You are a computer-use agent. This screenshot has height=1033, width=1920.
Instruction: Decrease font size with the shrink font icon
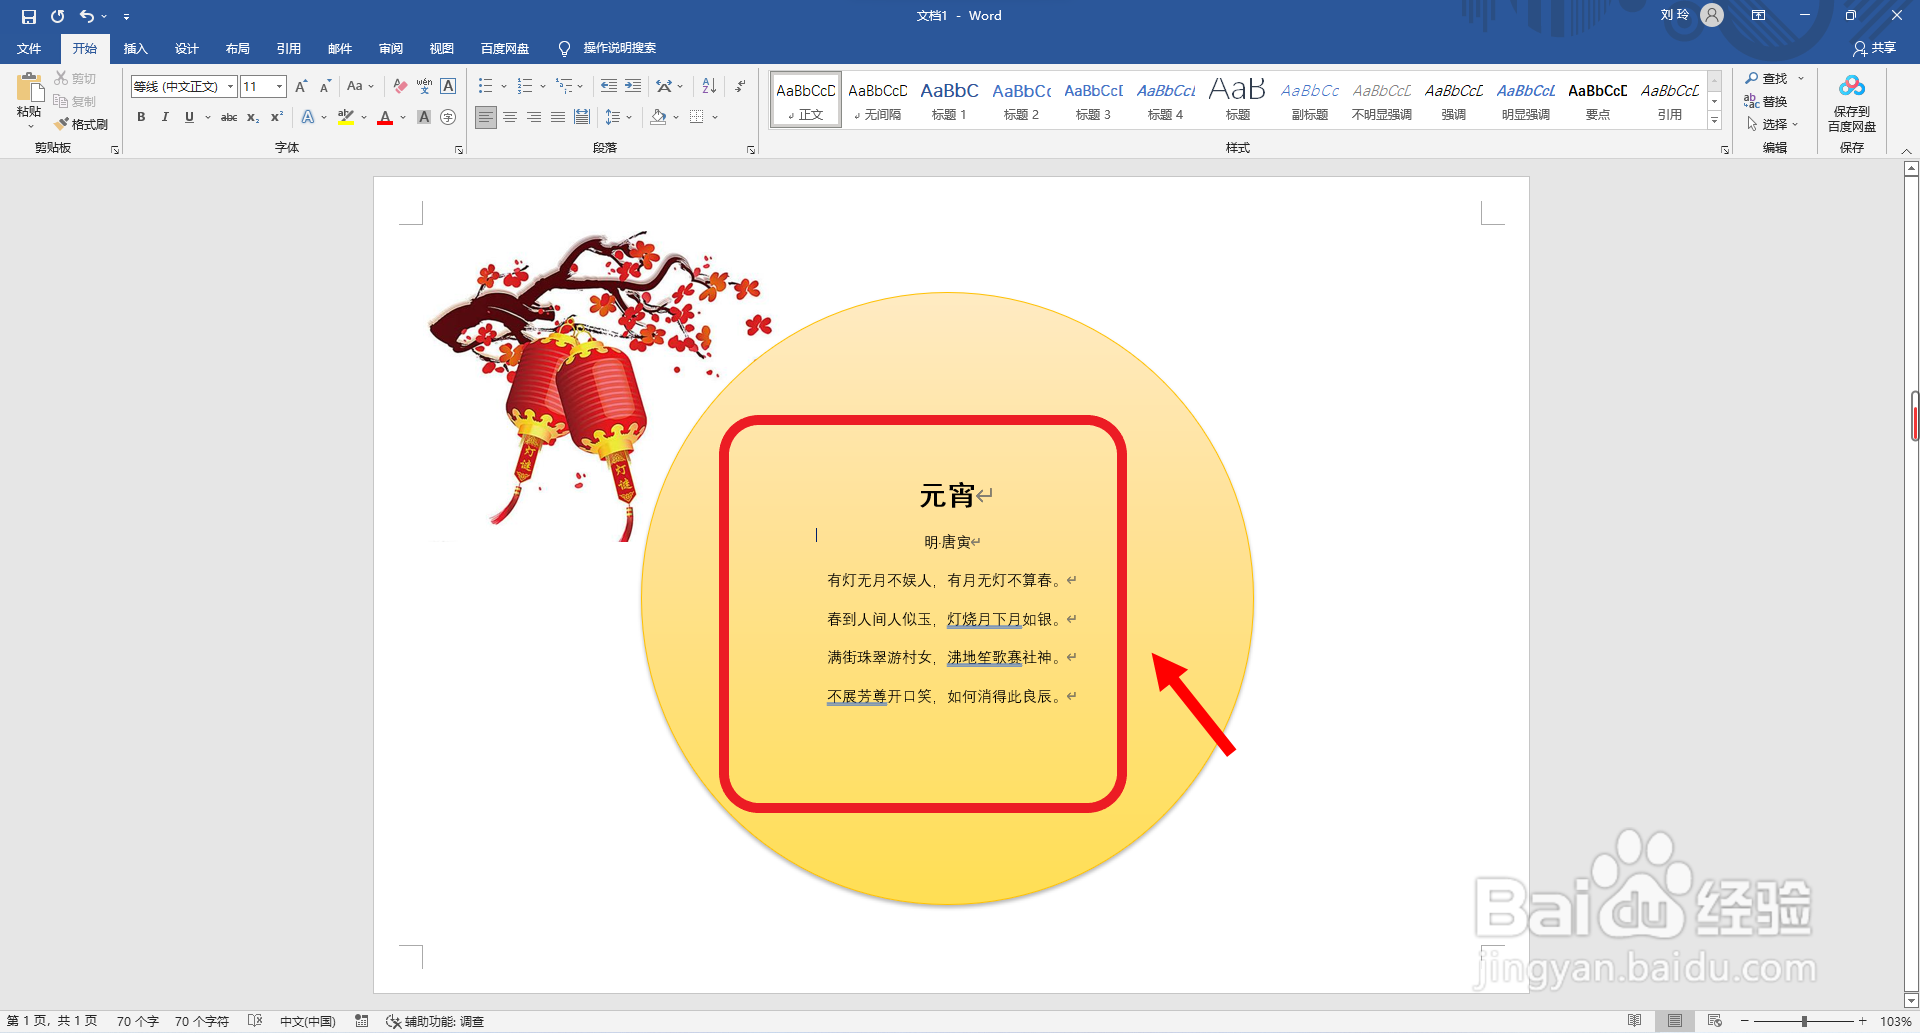(325, 86)
